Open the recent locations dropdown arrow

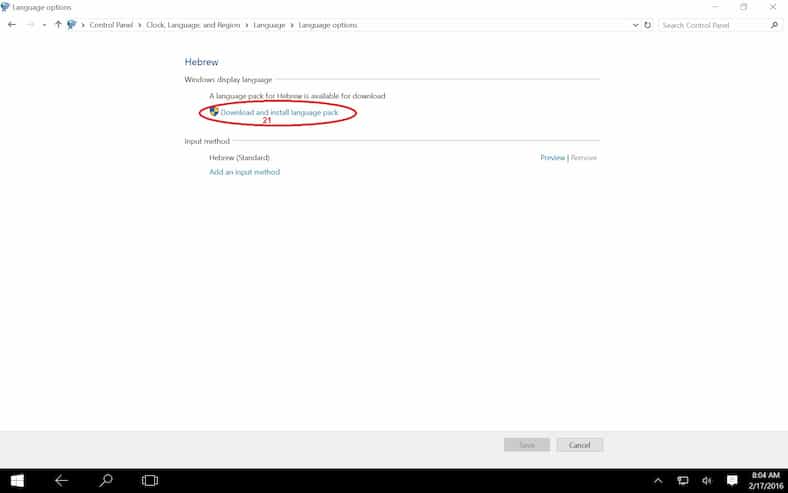[44, 25]
